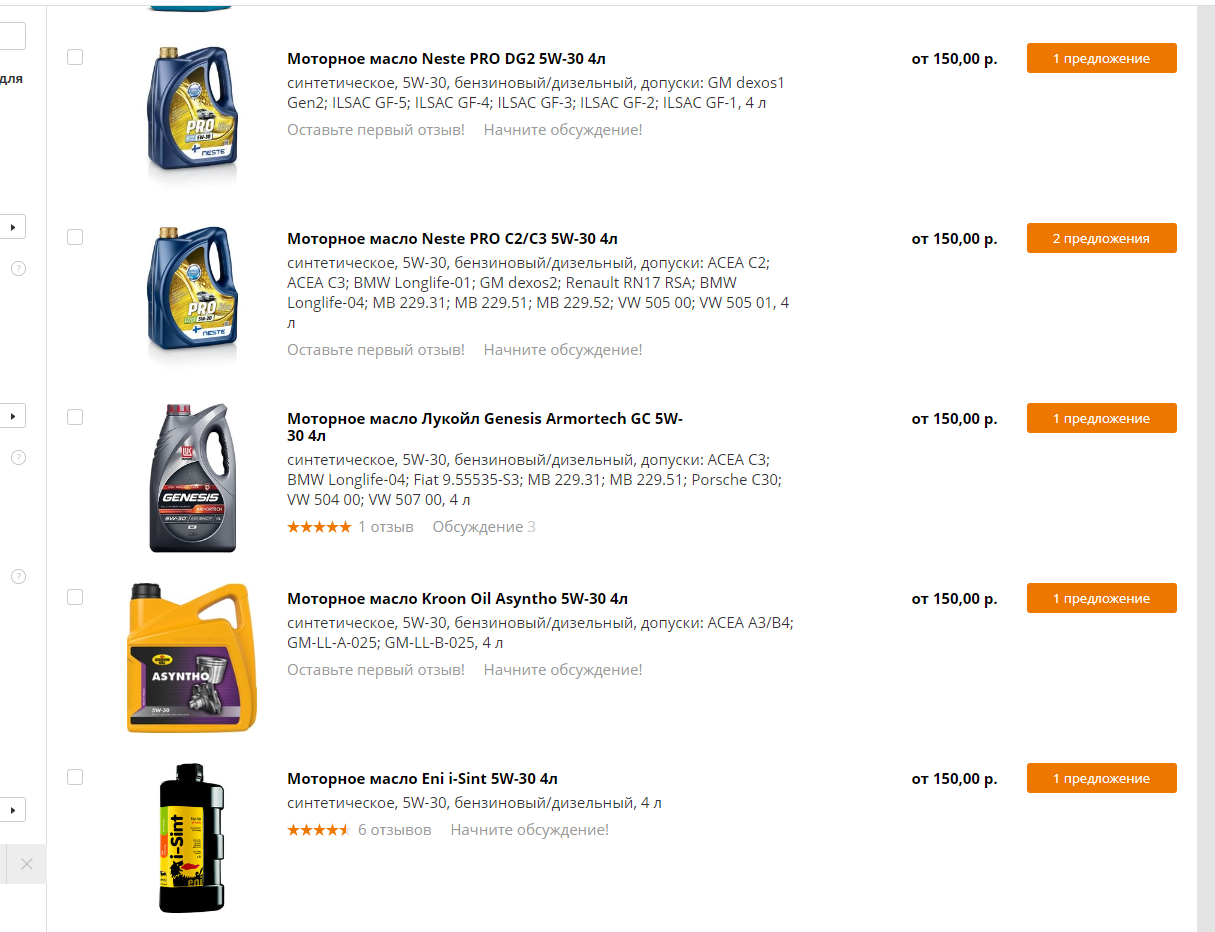Open the Neste PRO DG2 canister image
Image resolution: width=1215 pixels, height=932 pixels.
(x=193, y=113)
